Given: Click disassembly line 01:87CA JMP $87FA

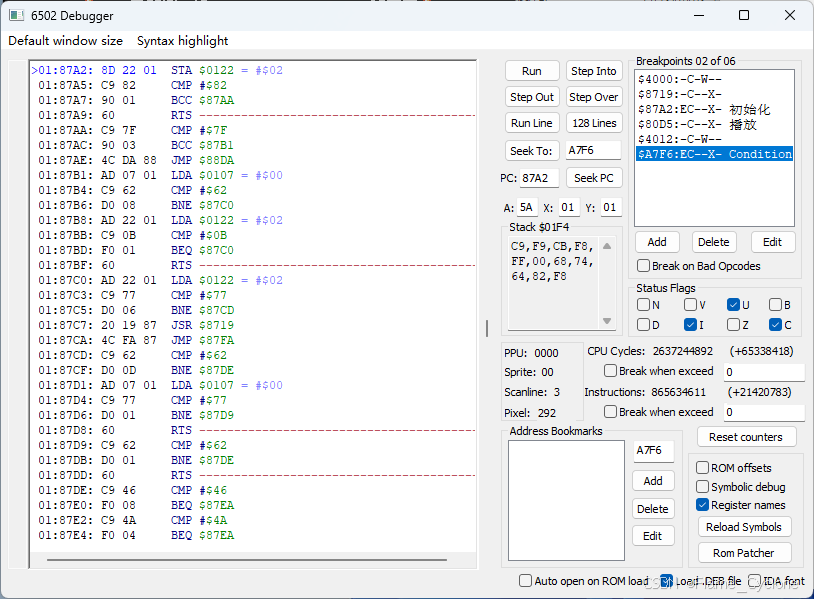Looking at the screenshot, I should (254, 340).
